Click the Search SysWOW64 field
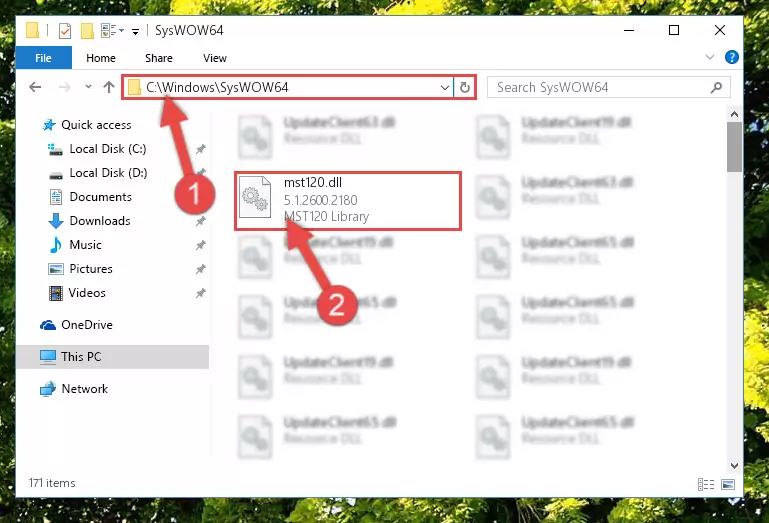The image size is (769, 523). (x=609, y=87)
